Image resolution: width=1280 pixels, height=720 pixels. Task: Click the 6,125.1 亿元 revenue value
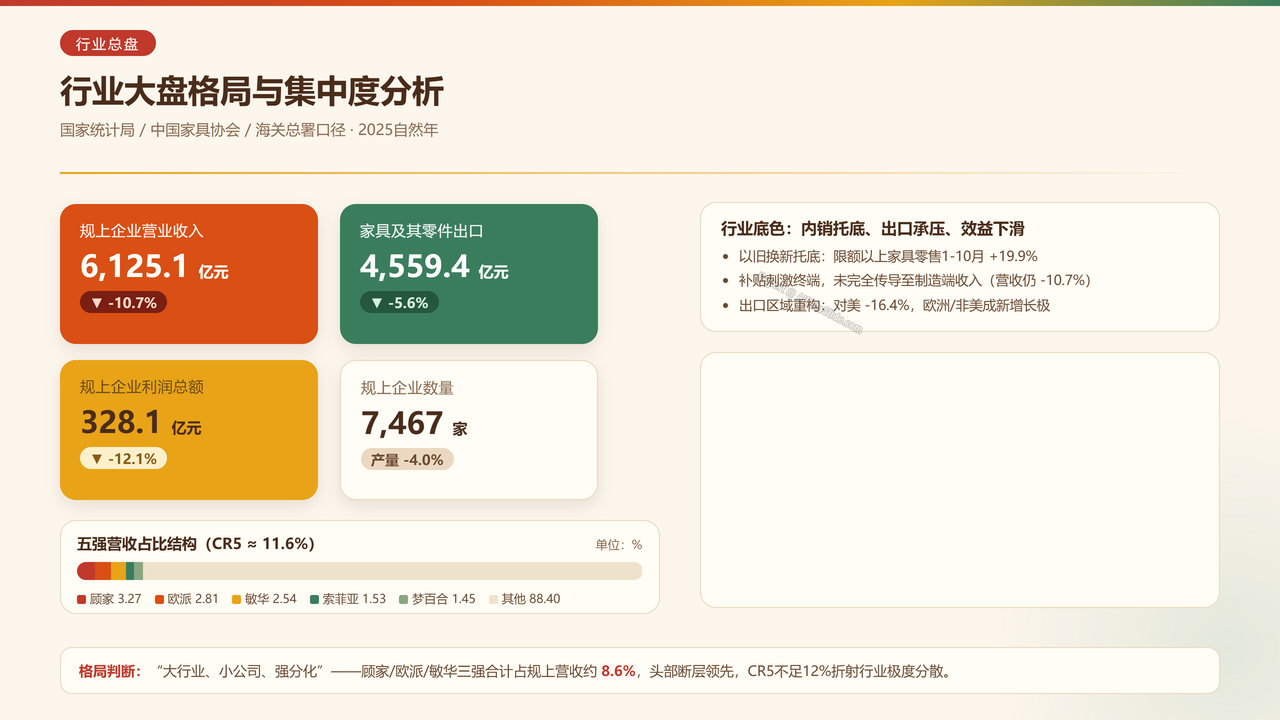155,266
